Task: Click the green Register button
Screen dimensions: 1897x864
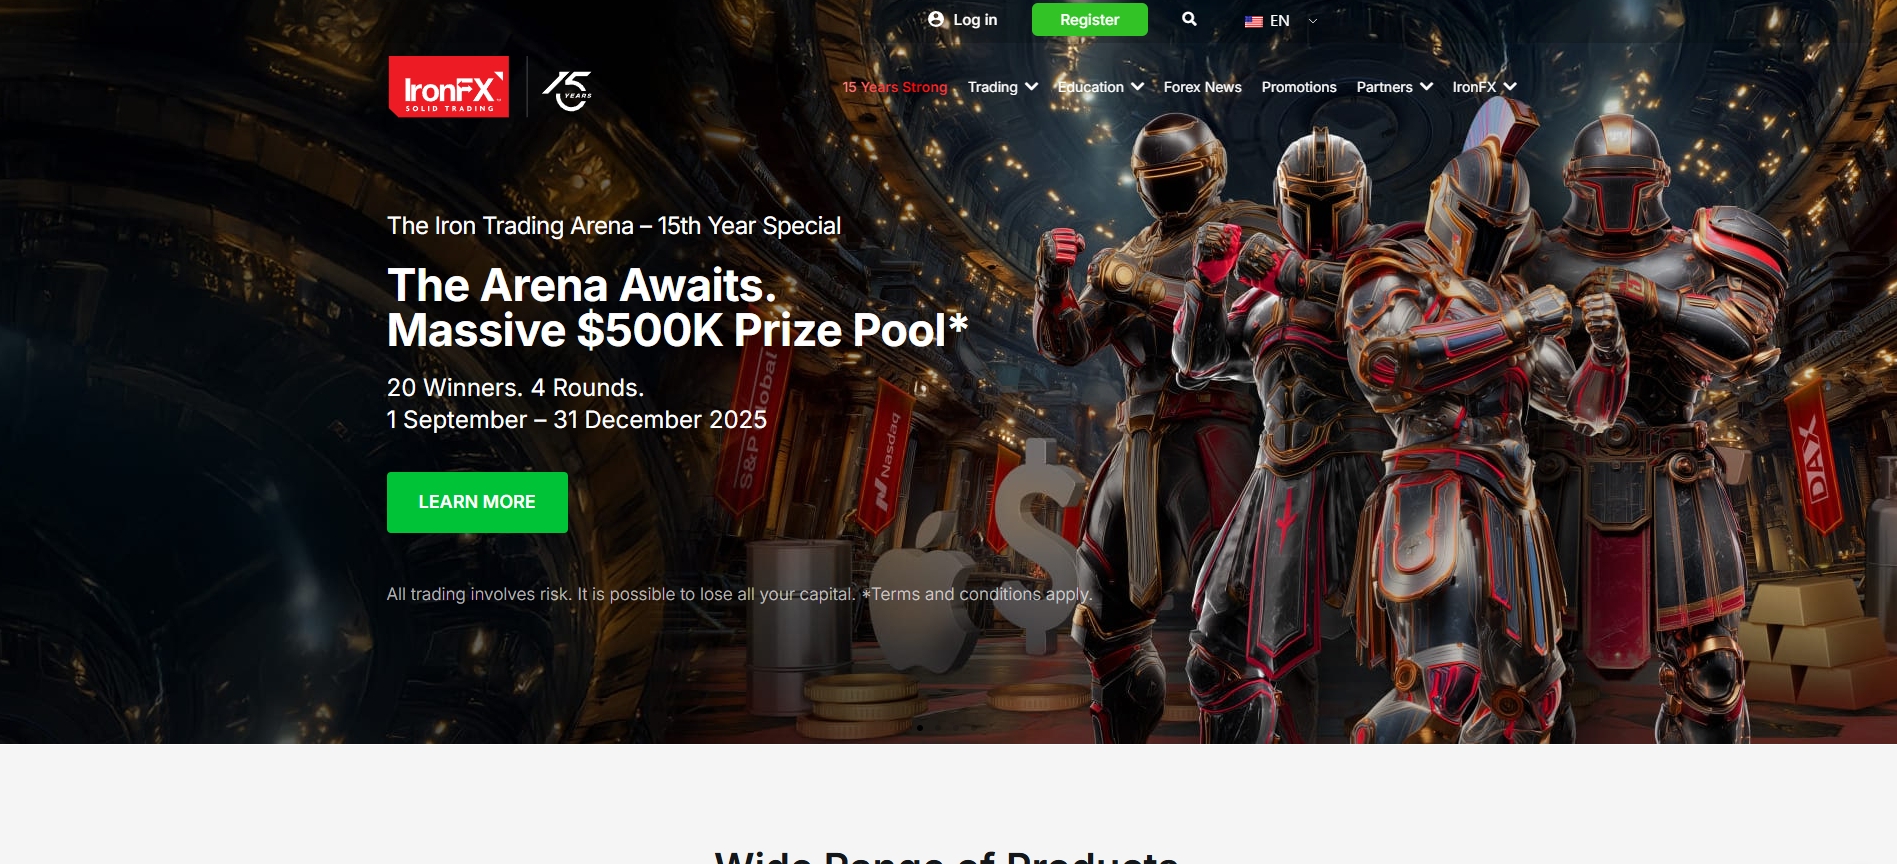Action: point(1089,20)
